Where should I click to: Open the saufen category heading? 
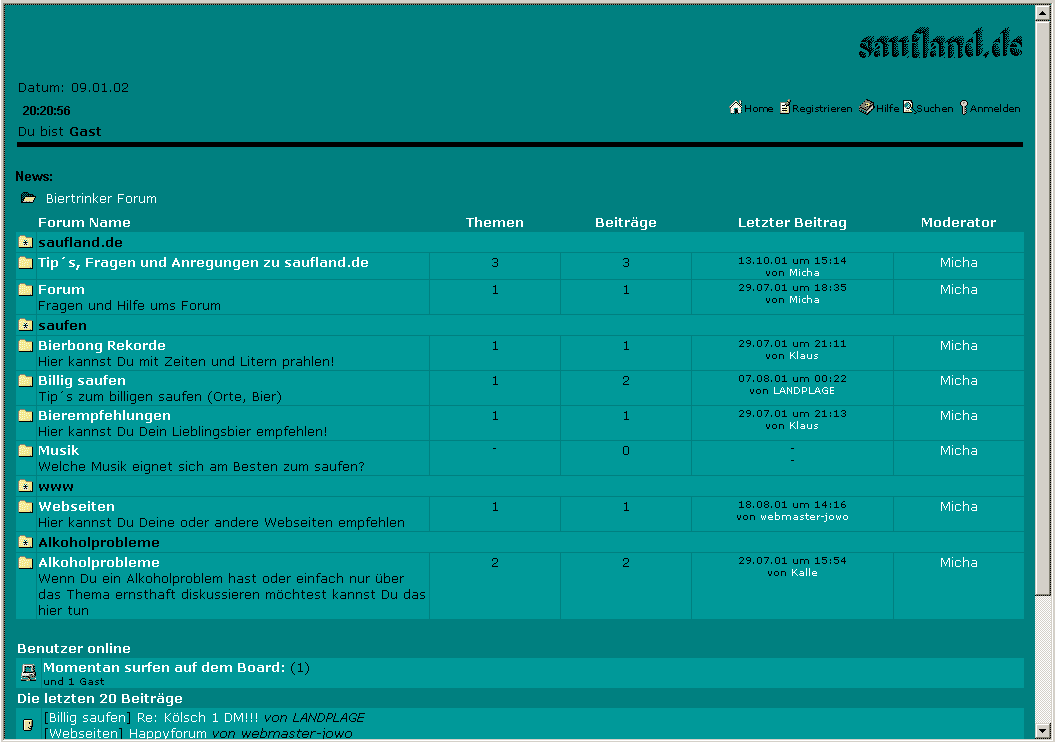coord(62,326)
